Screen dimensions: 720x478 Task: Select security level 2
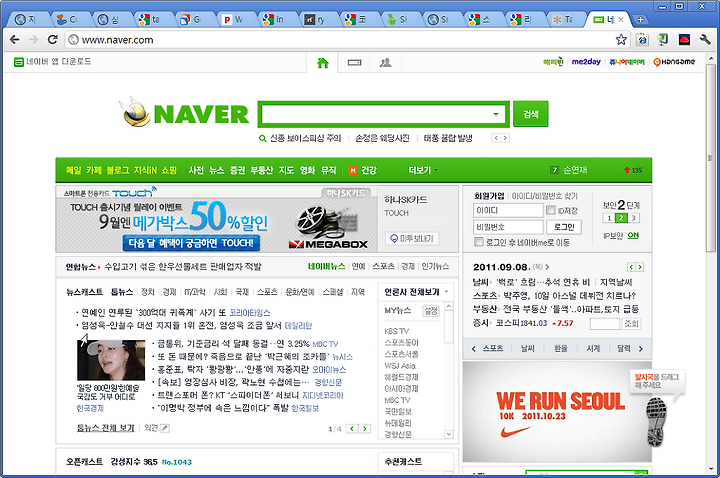pyautogui.click(x=621, y=218)
